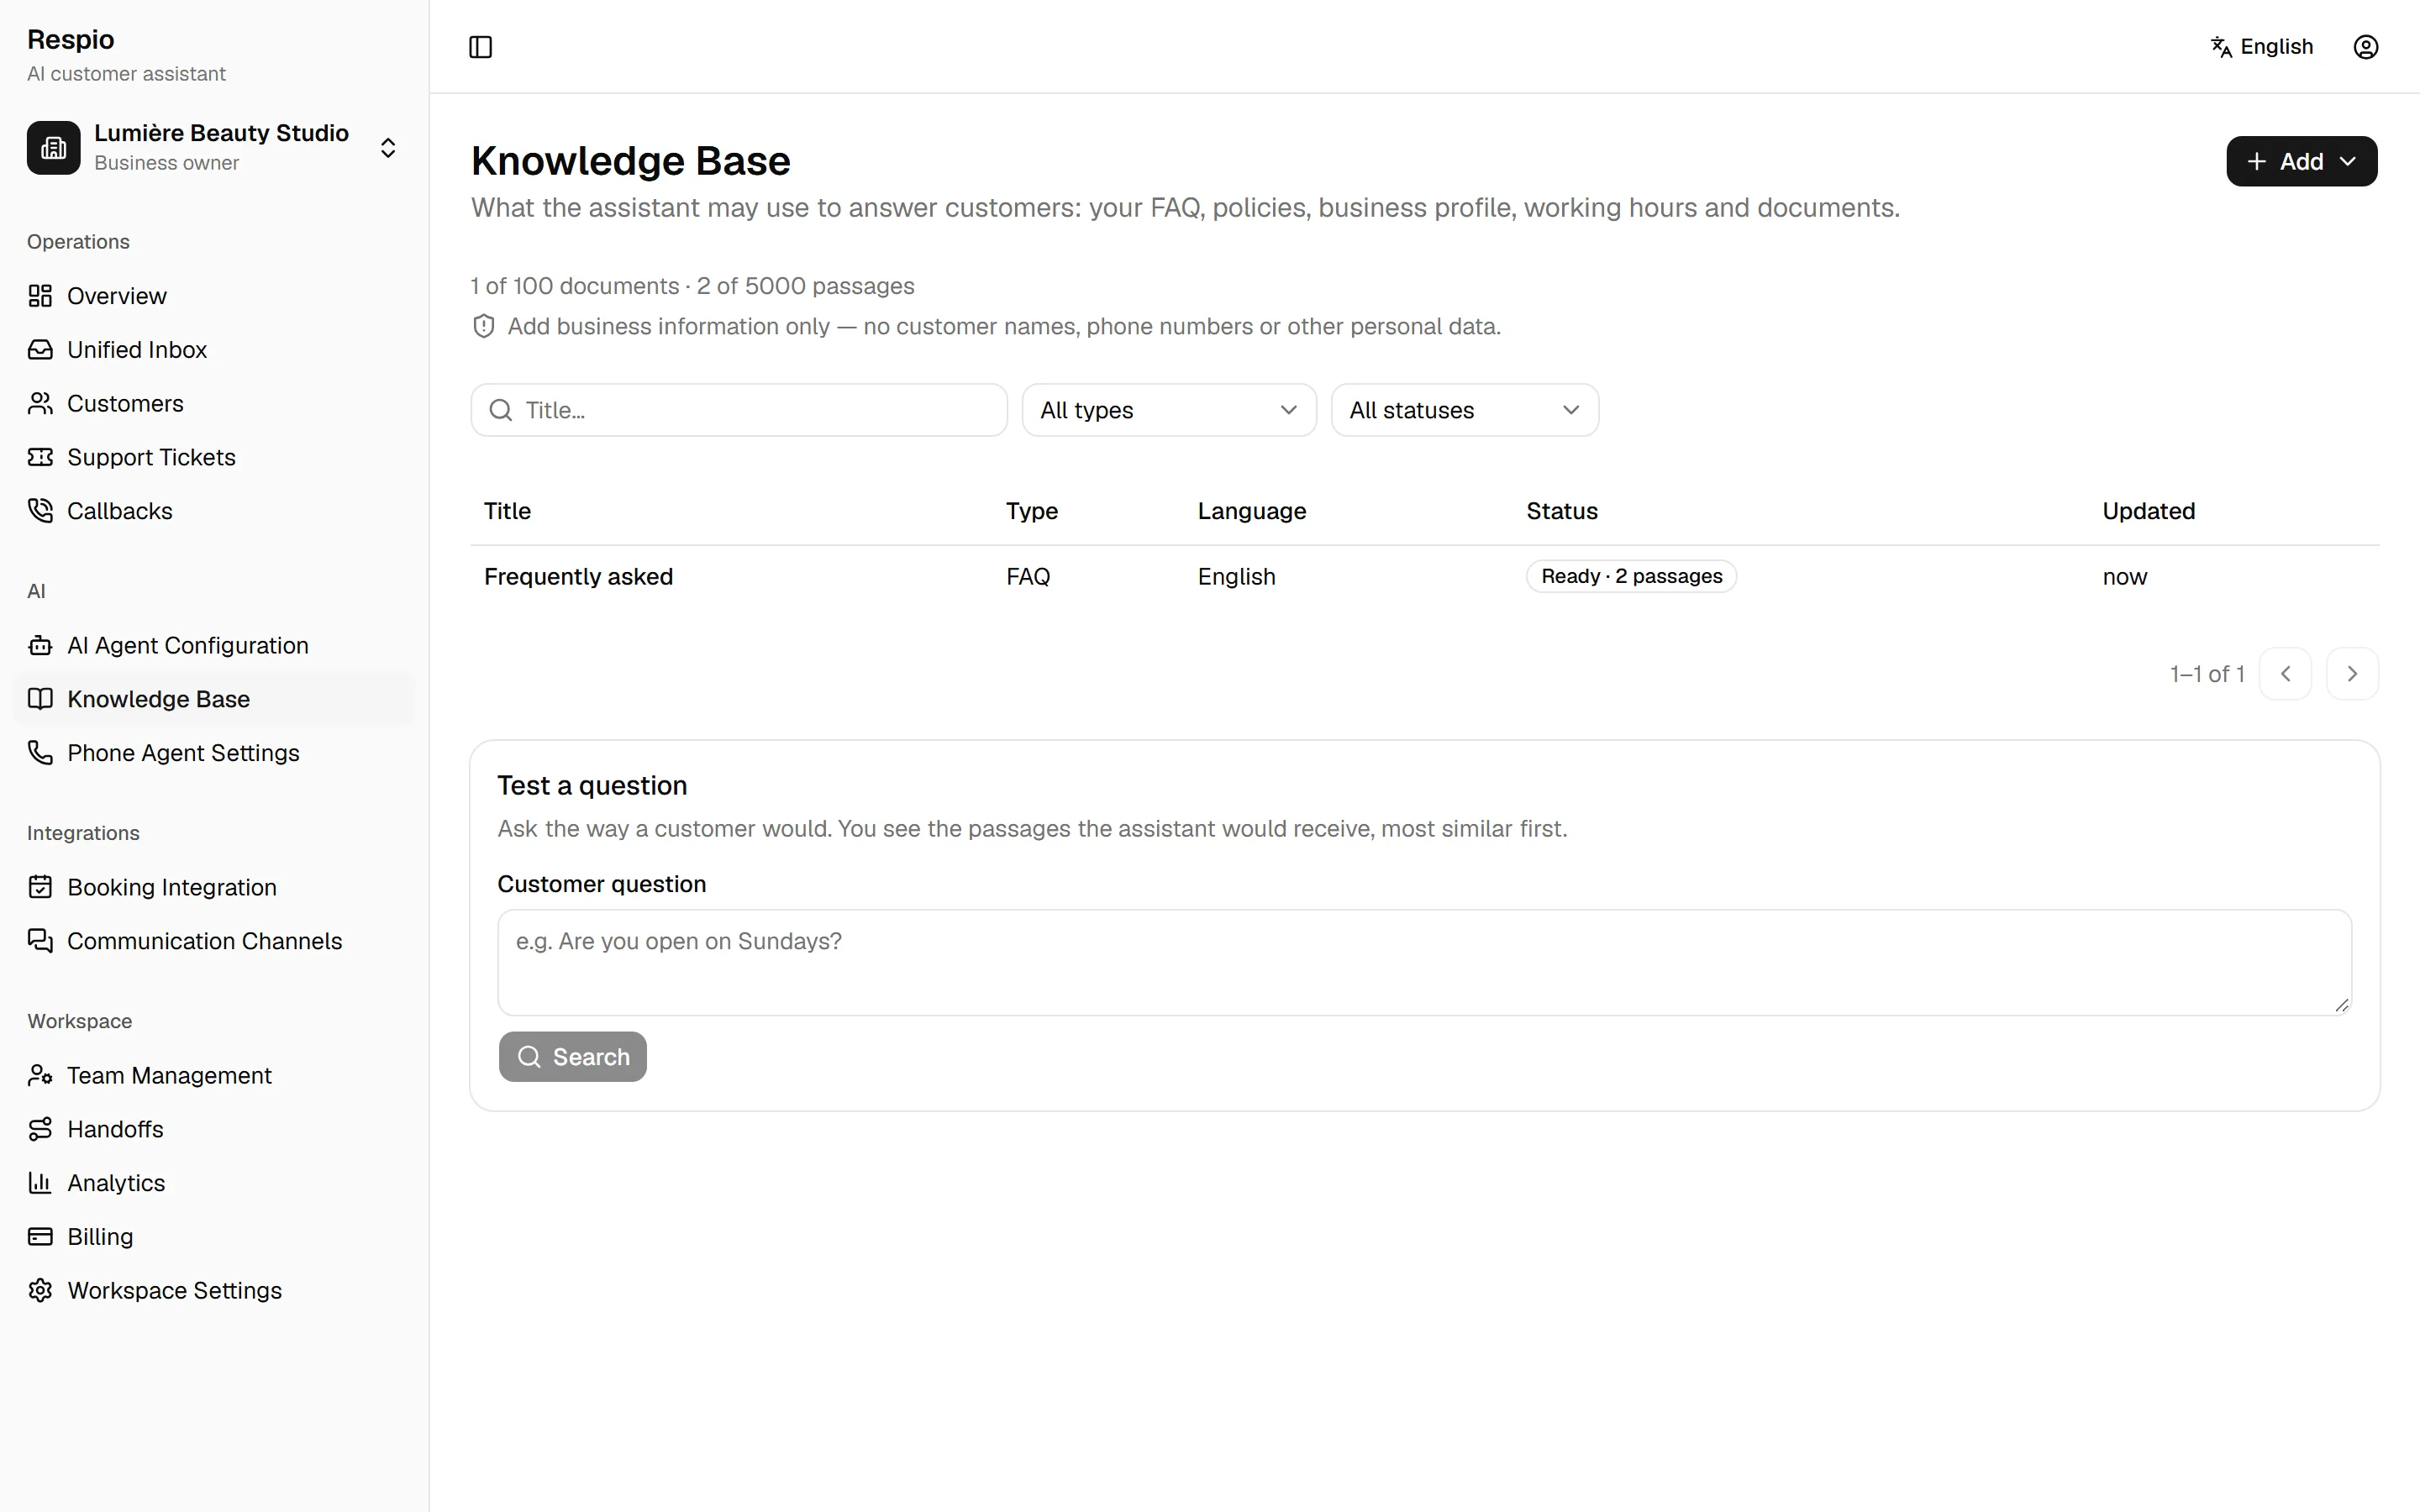
Task: Click the magnifier icon in Title search
Action: pos(501,410)
